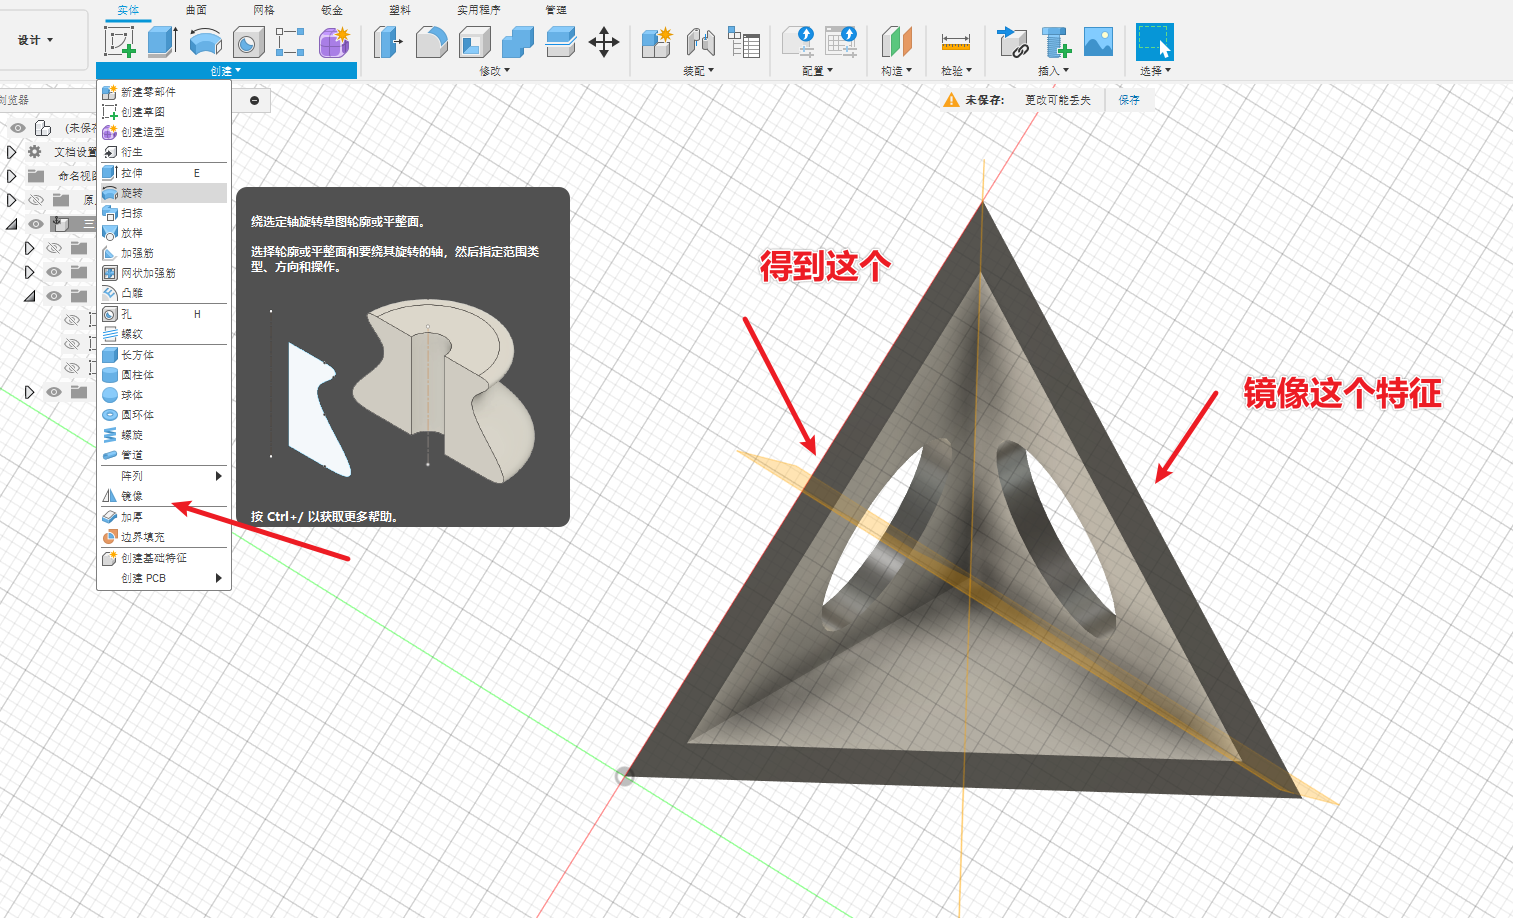Screen dimensions: 1513x918
Task: Click the Create Sketch toolbar icon
Action: click(x=120, y=42)
